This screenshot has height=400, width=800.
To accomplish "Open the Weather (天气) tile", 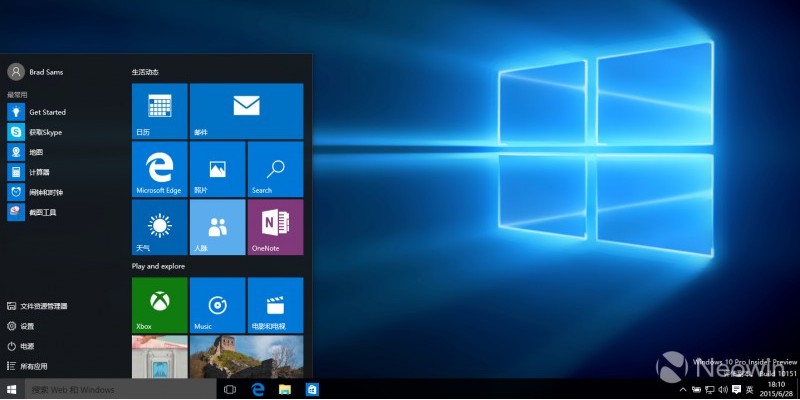I will coord(160,227).
